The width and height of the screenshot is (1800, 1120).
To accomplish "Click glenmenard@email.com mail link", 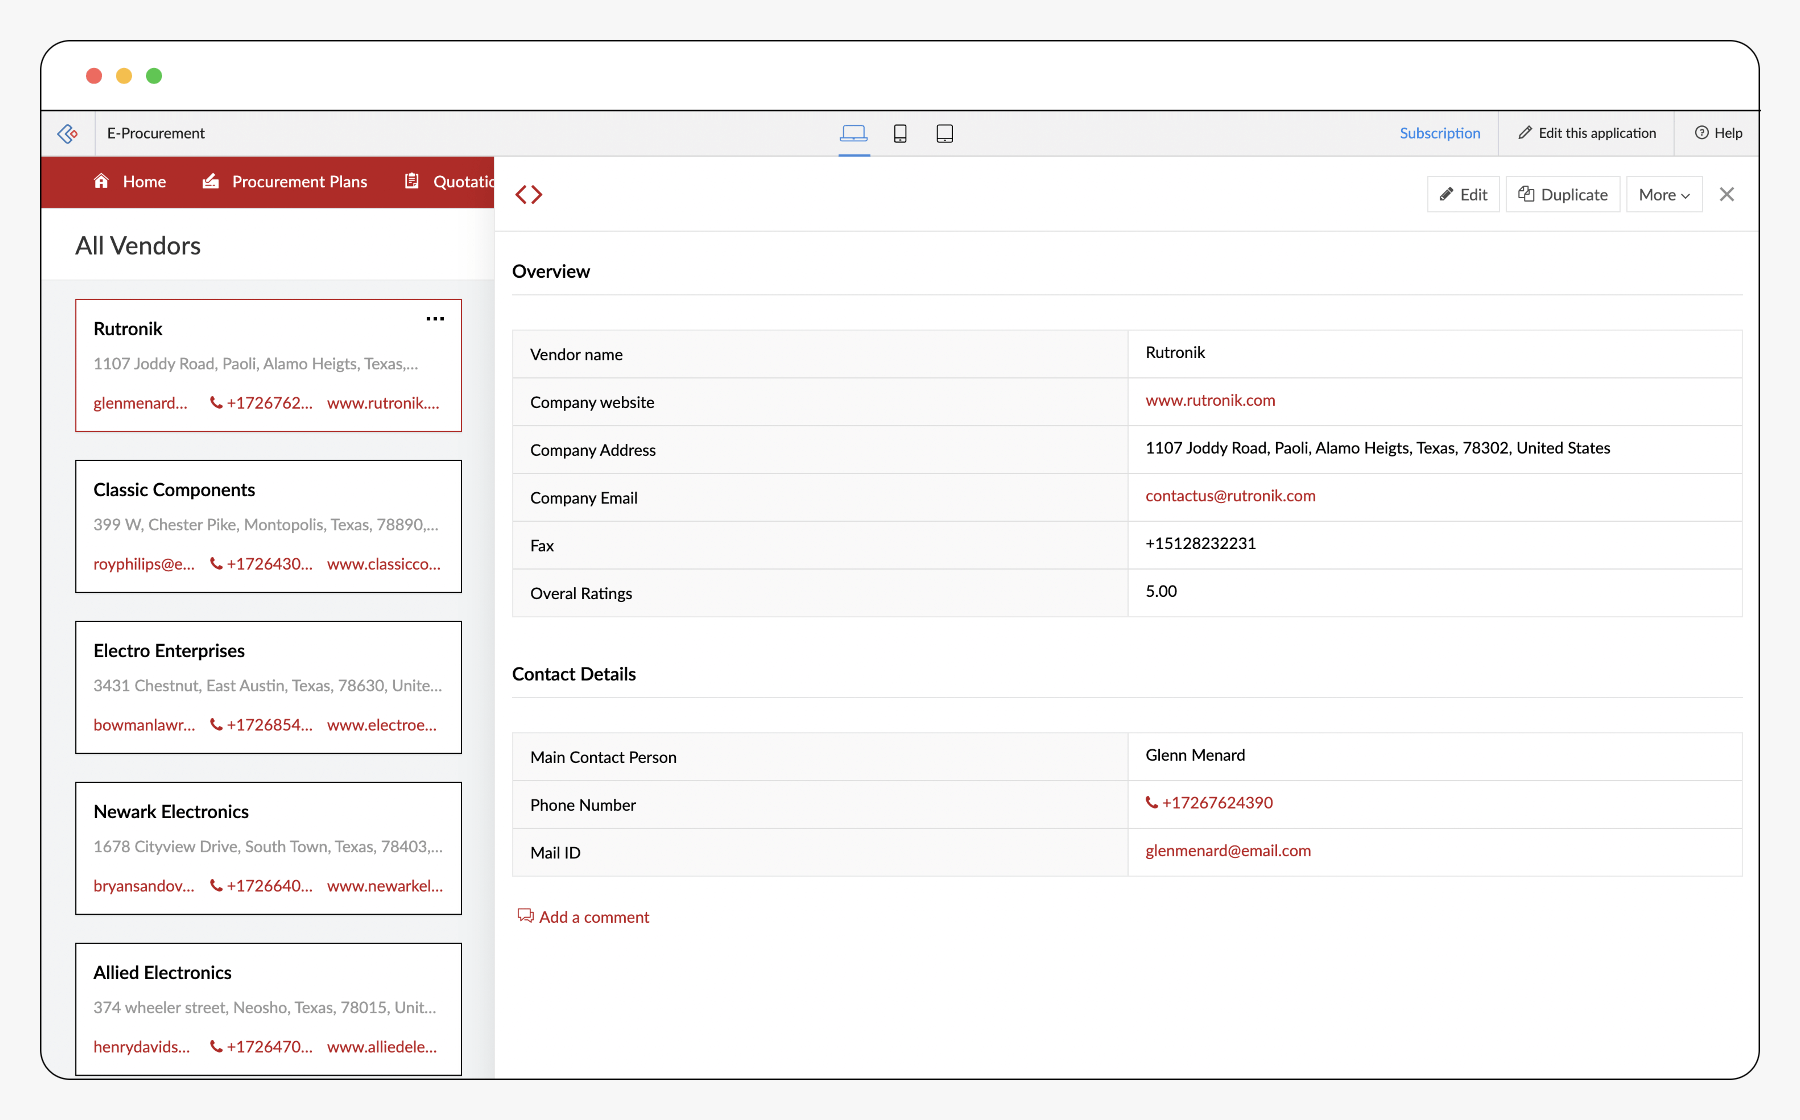I will point(1228,851).
